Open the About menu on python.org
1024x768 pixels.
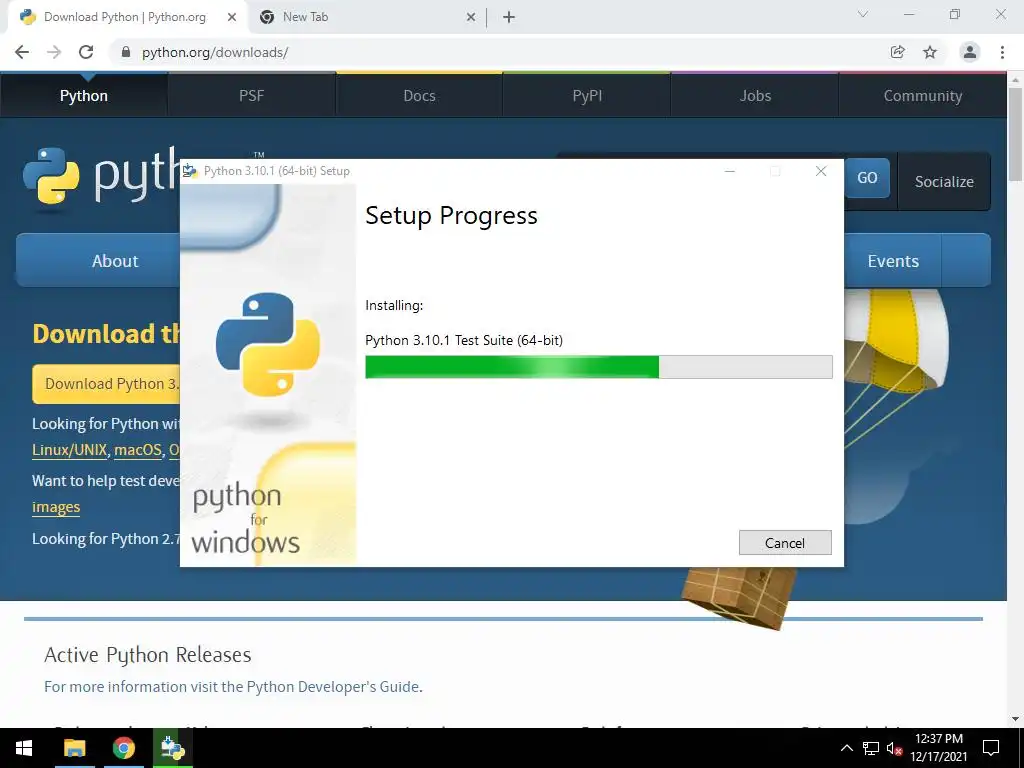click(x=98, y=261)
